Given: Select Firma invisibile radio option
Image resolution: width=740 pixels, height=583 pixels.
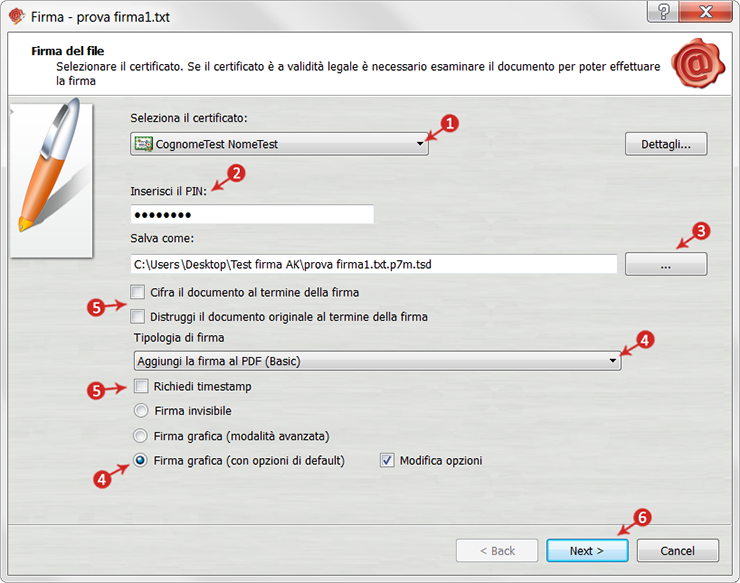Looking at the screenshot, I should point(141,410).
